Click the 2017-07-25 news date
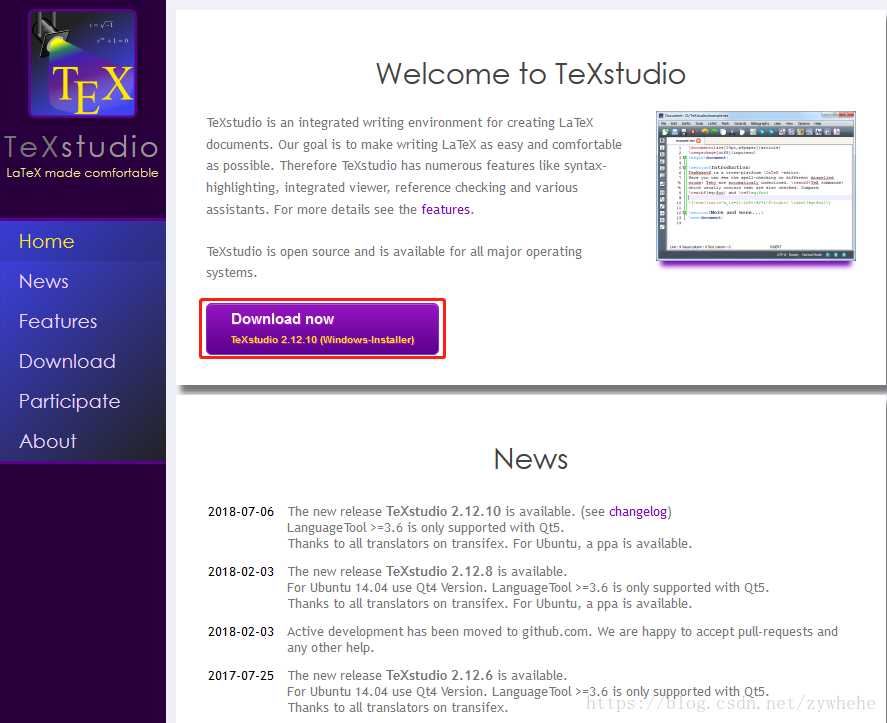 (x=240, y=675)
